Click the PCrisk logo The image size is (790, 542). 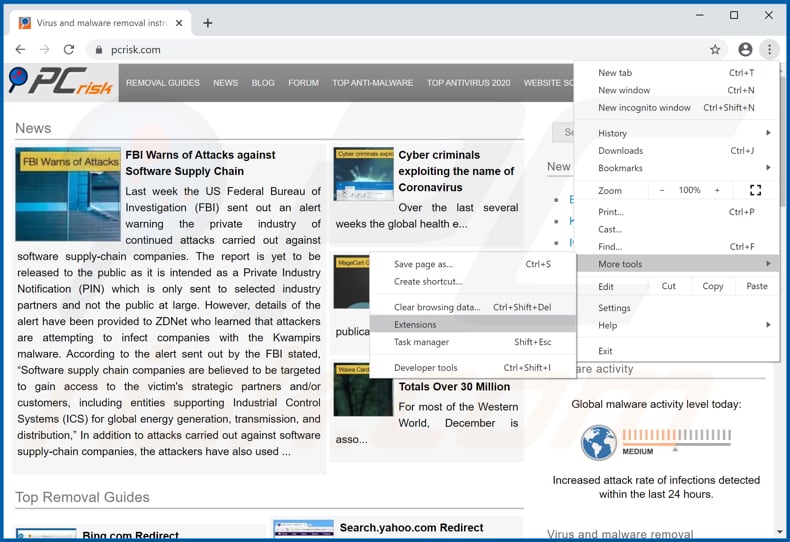[61, 82]
